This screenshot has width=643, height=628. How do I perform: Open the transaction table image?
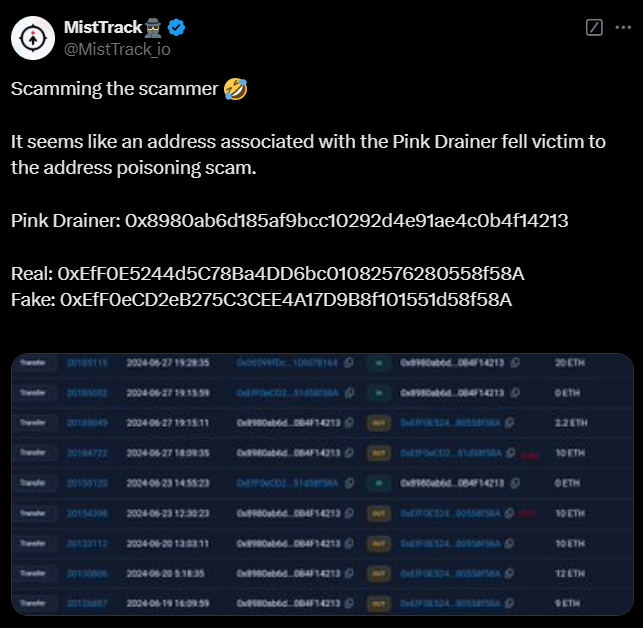(321, 484)
